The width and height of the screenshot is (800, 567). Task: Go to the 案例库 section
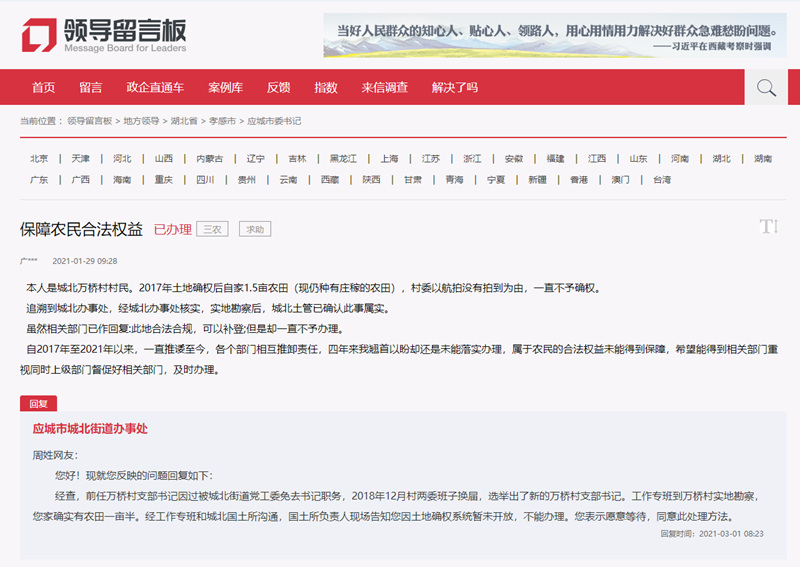225,87
